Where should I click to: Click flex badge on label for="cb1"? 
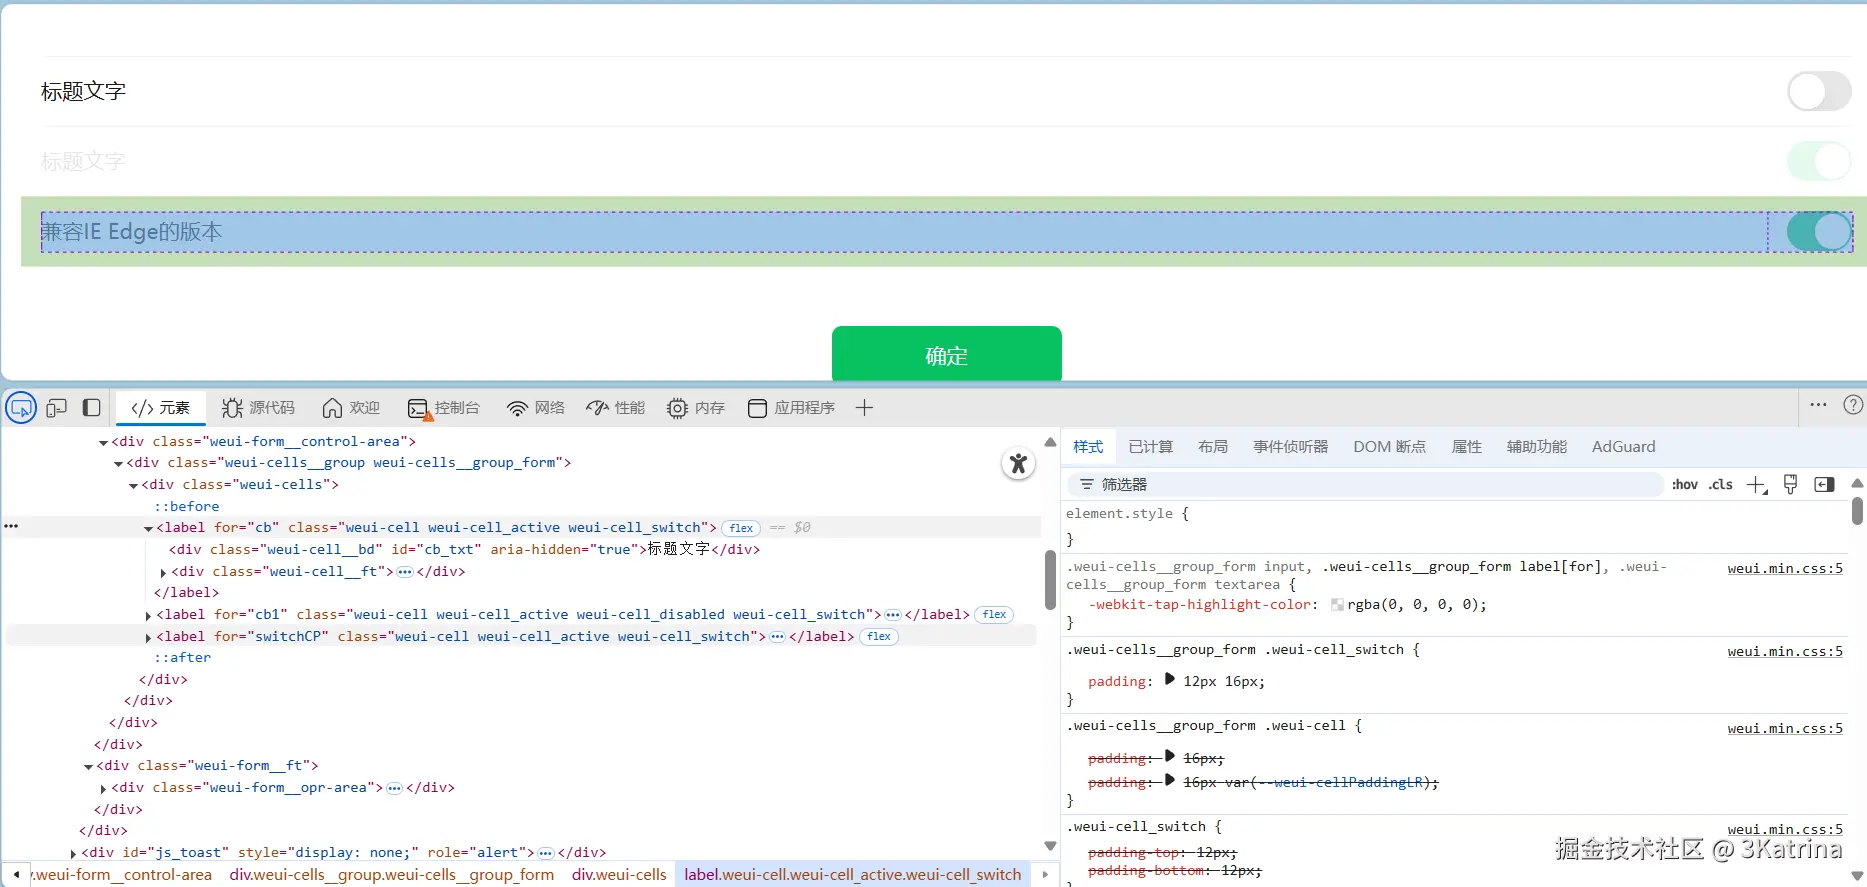(x=994, y=614)
